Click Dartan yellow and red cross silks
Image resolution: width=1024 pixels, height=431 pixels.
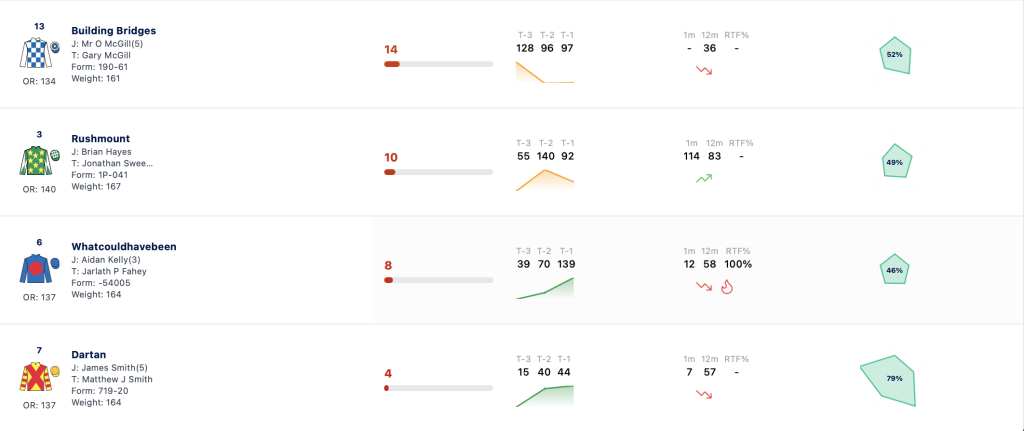[x=39, y=377]
